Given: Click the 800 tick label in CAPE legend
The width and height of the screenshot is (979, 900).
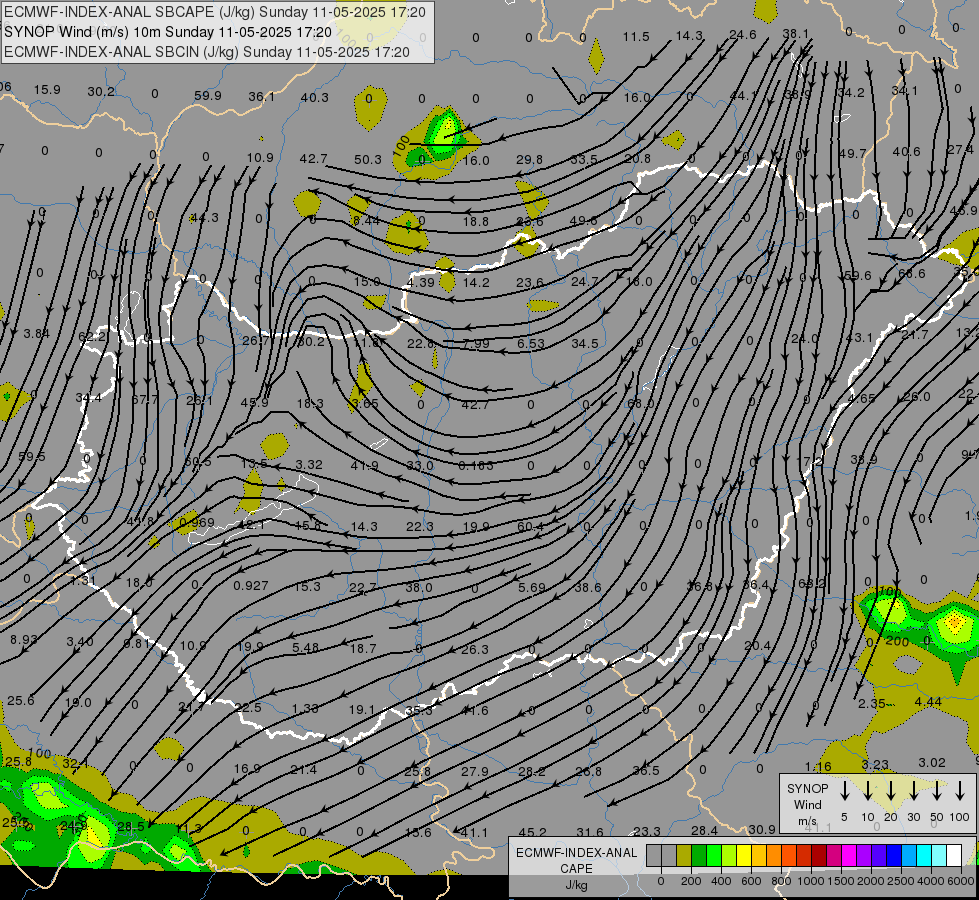Looking at the screenshot, I should pyautogui.click(x=781, y=881).
